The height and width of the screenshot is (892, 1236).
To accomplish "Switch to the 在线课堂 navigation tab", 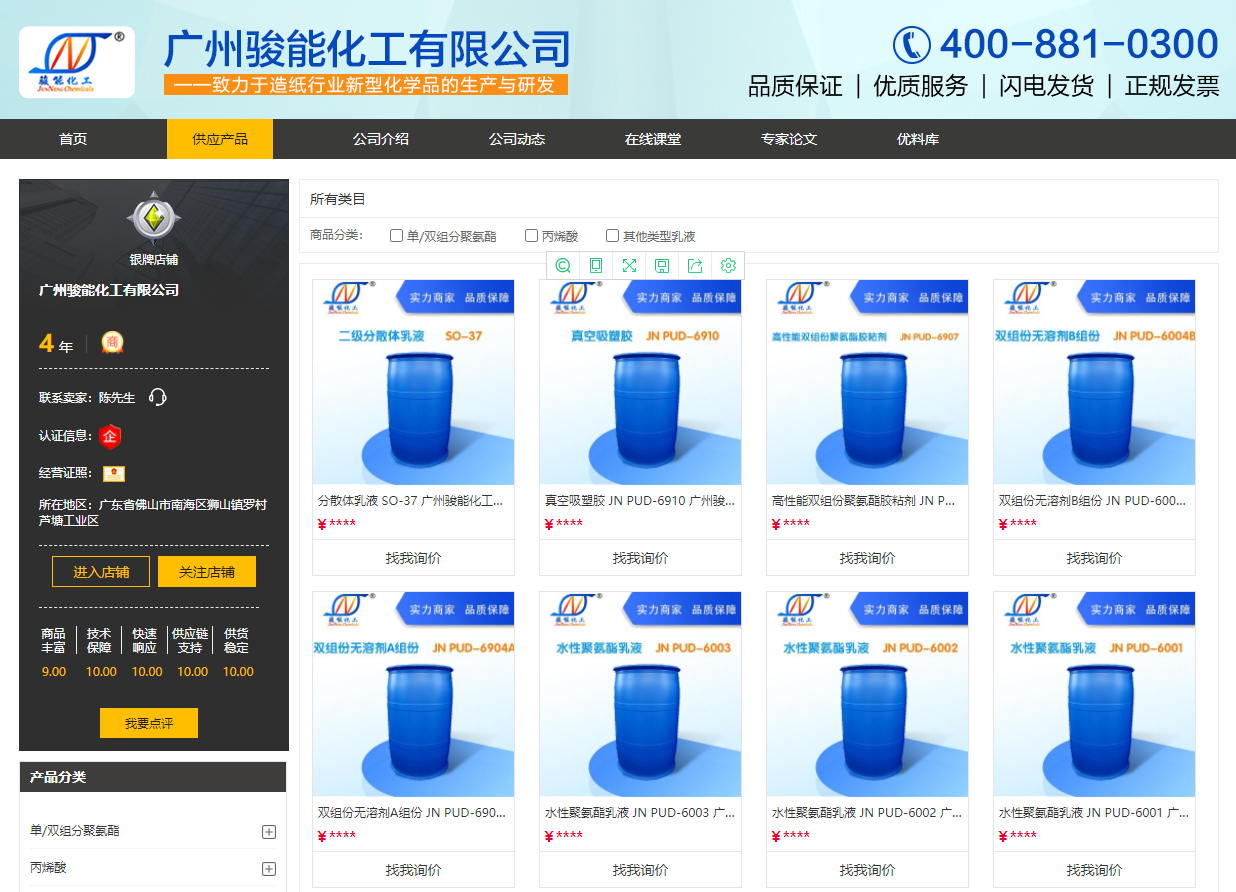I will pos(653,139).
